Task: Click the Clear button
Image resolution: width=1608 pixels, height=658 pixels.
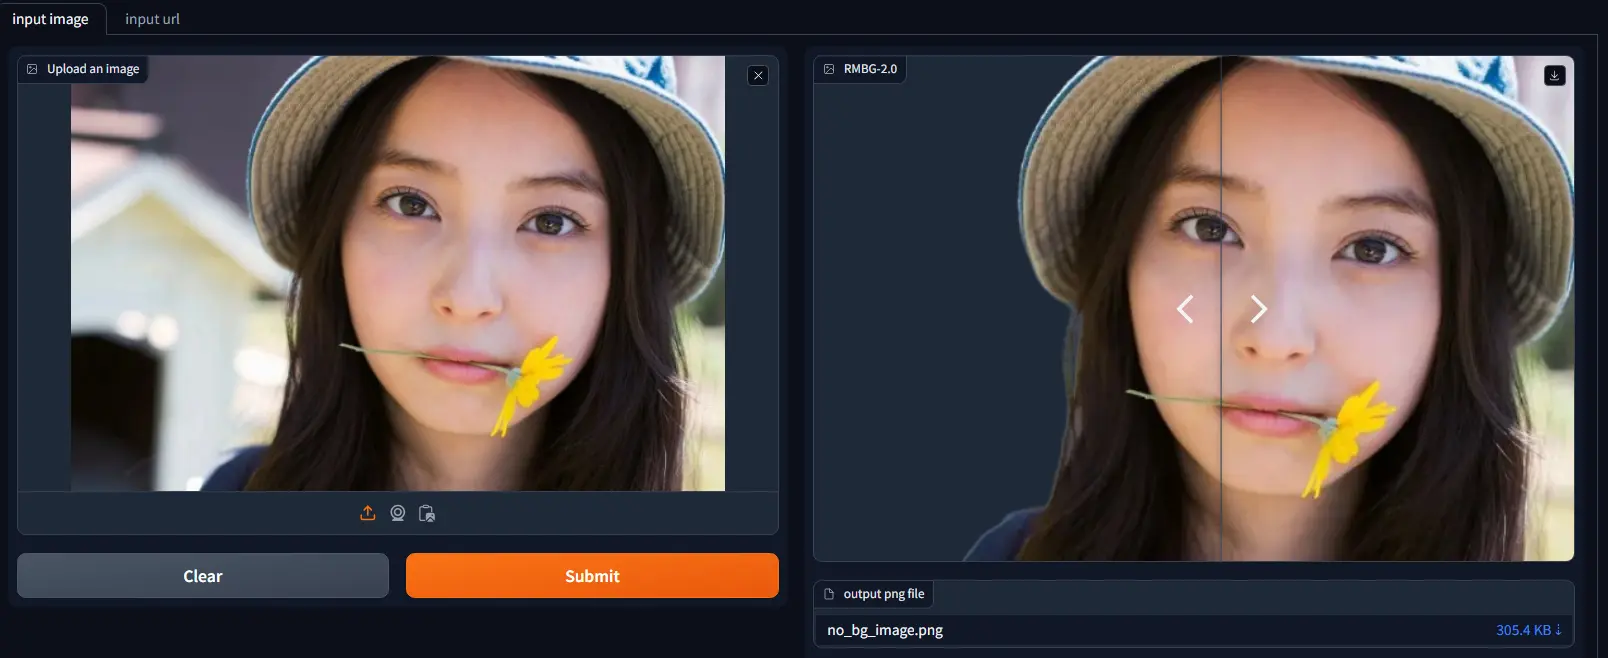Action: pyautogui.click(x=203, y=576)
